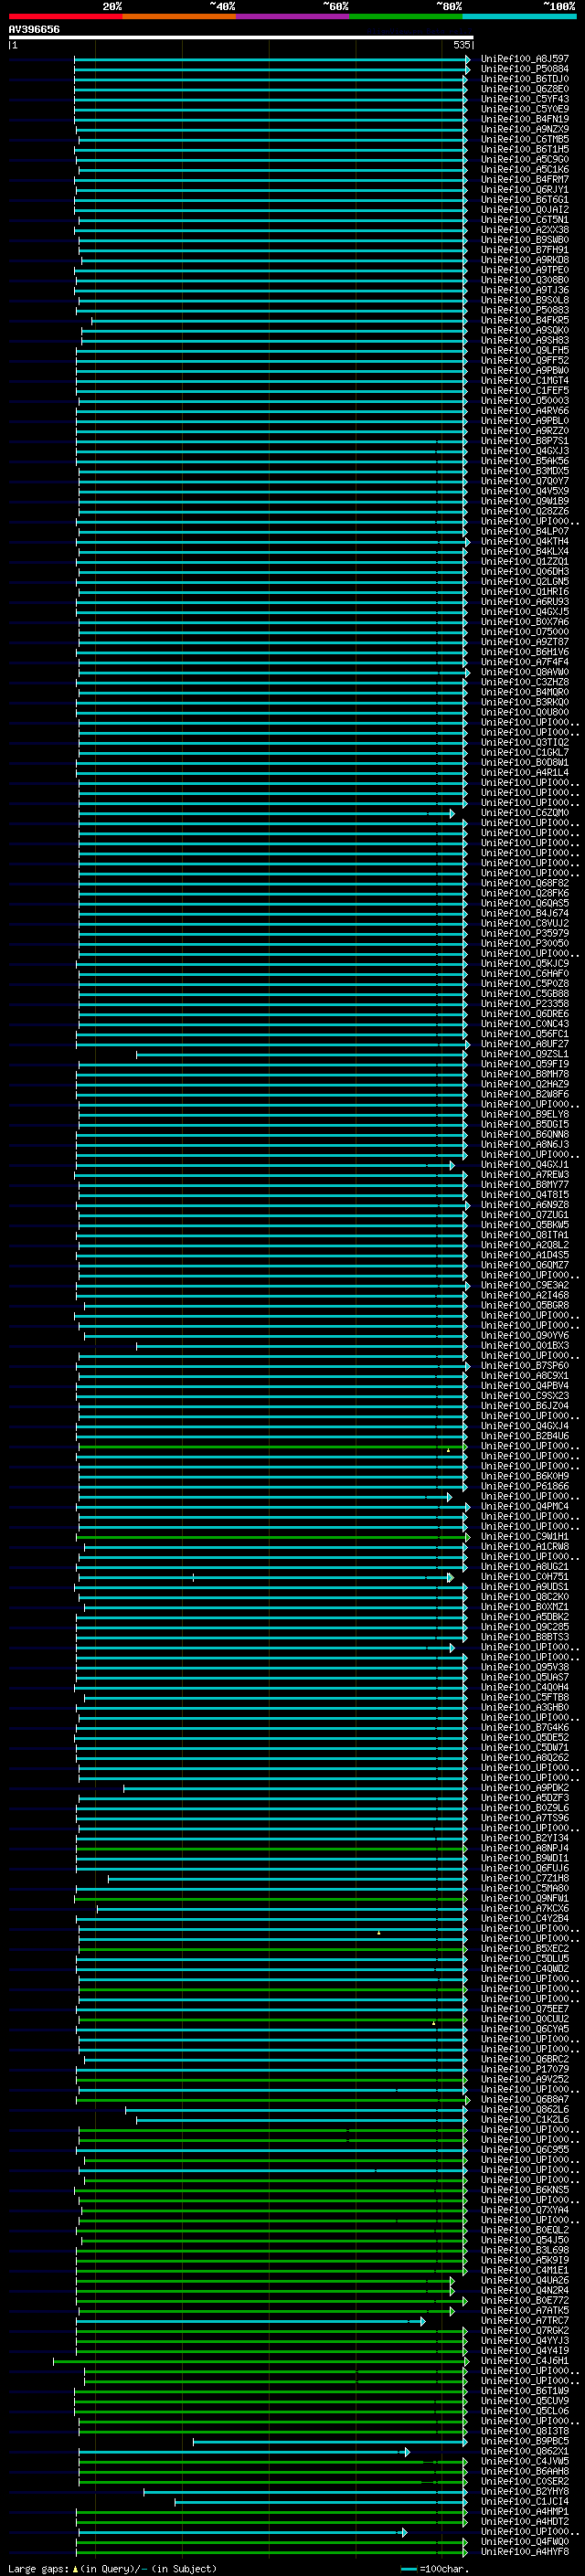This screenshot has width=585, height=2576.
Task: Click the UniRef100_Q7ZUG1 label
Action: (x=524, y=1215)
